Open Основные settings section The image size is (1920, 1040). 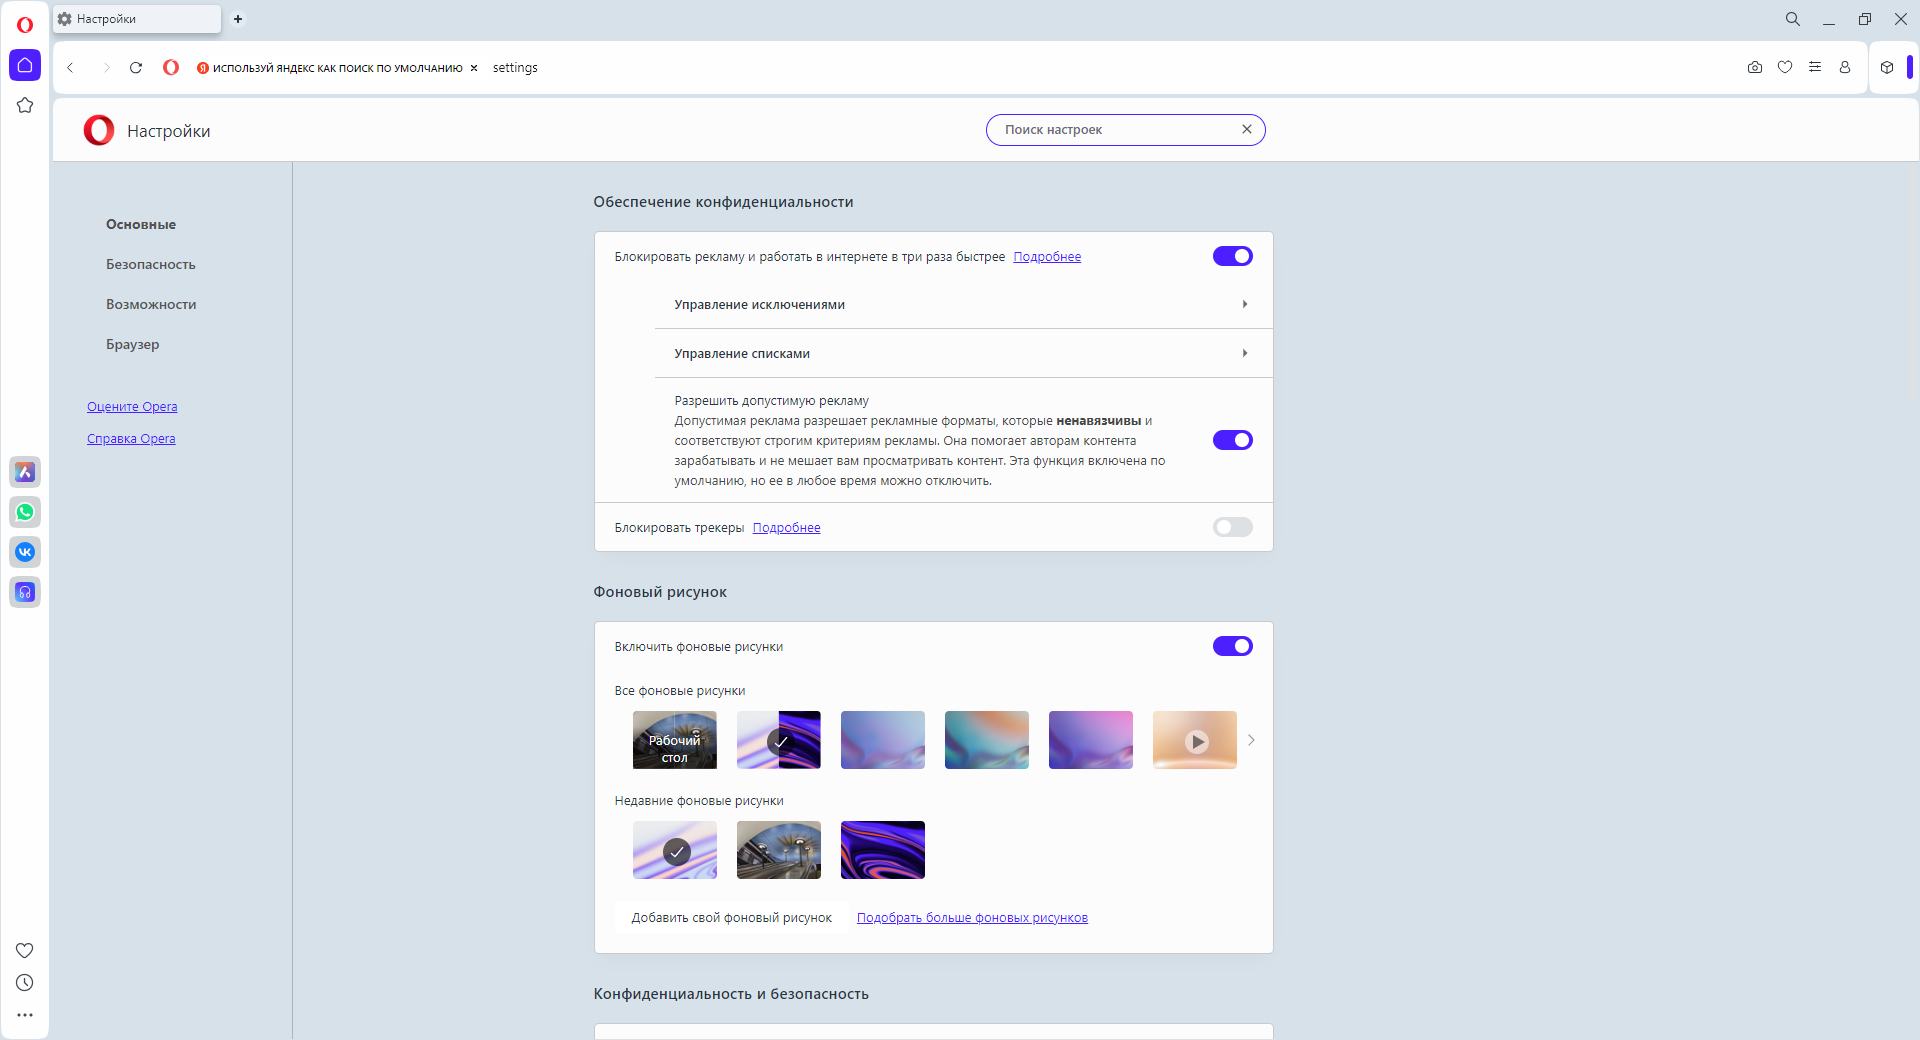click(x=141, y=224)
